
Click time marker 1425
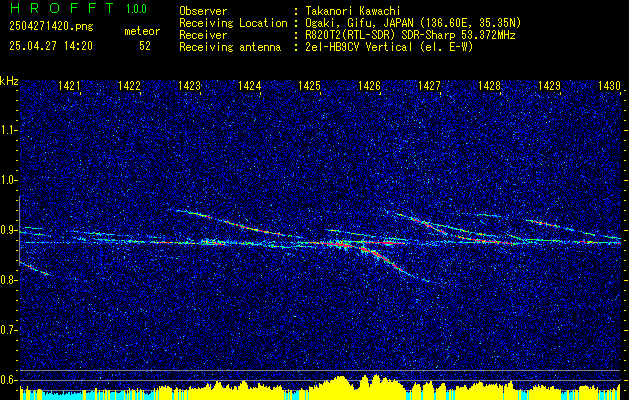[309, 85]
